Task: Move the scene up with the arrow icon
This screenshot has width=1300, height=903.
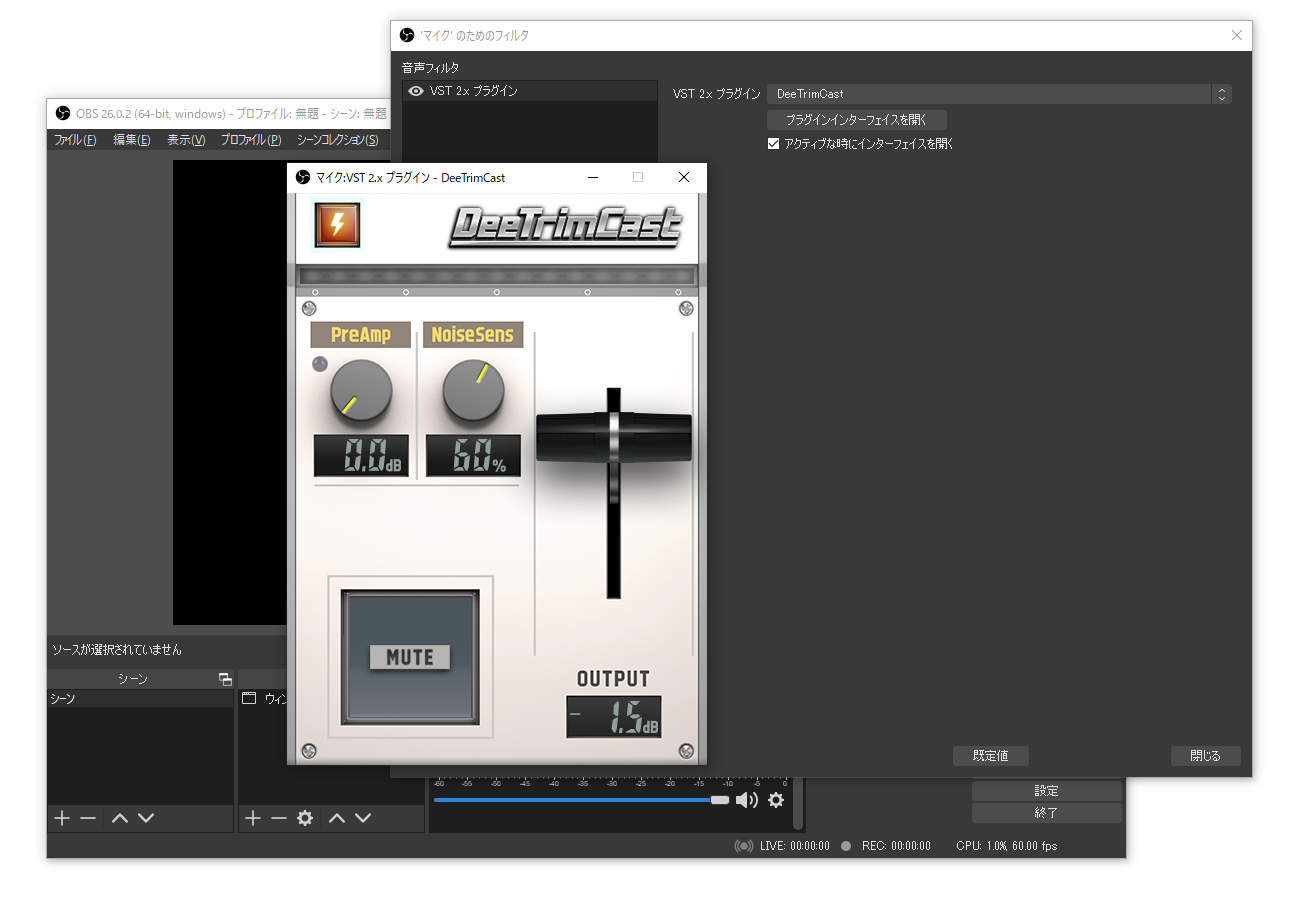Action: [x=120, y=818]
